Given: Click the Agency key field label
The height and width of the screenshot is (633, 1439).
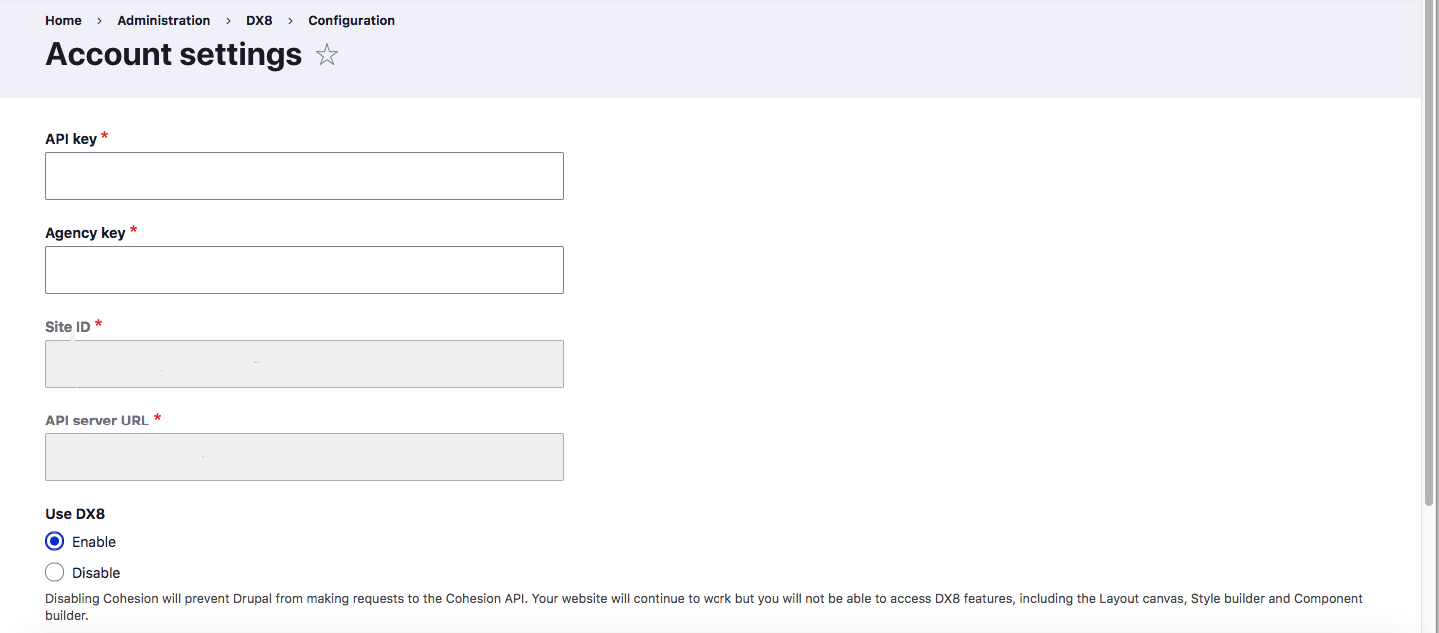Looking at the screenshot, I should tap(85, 233).
